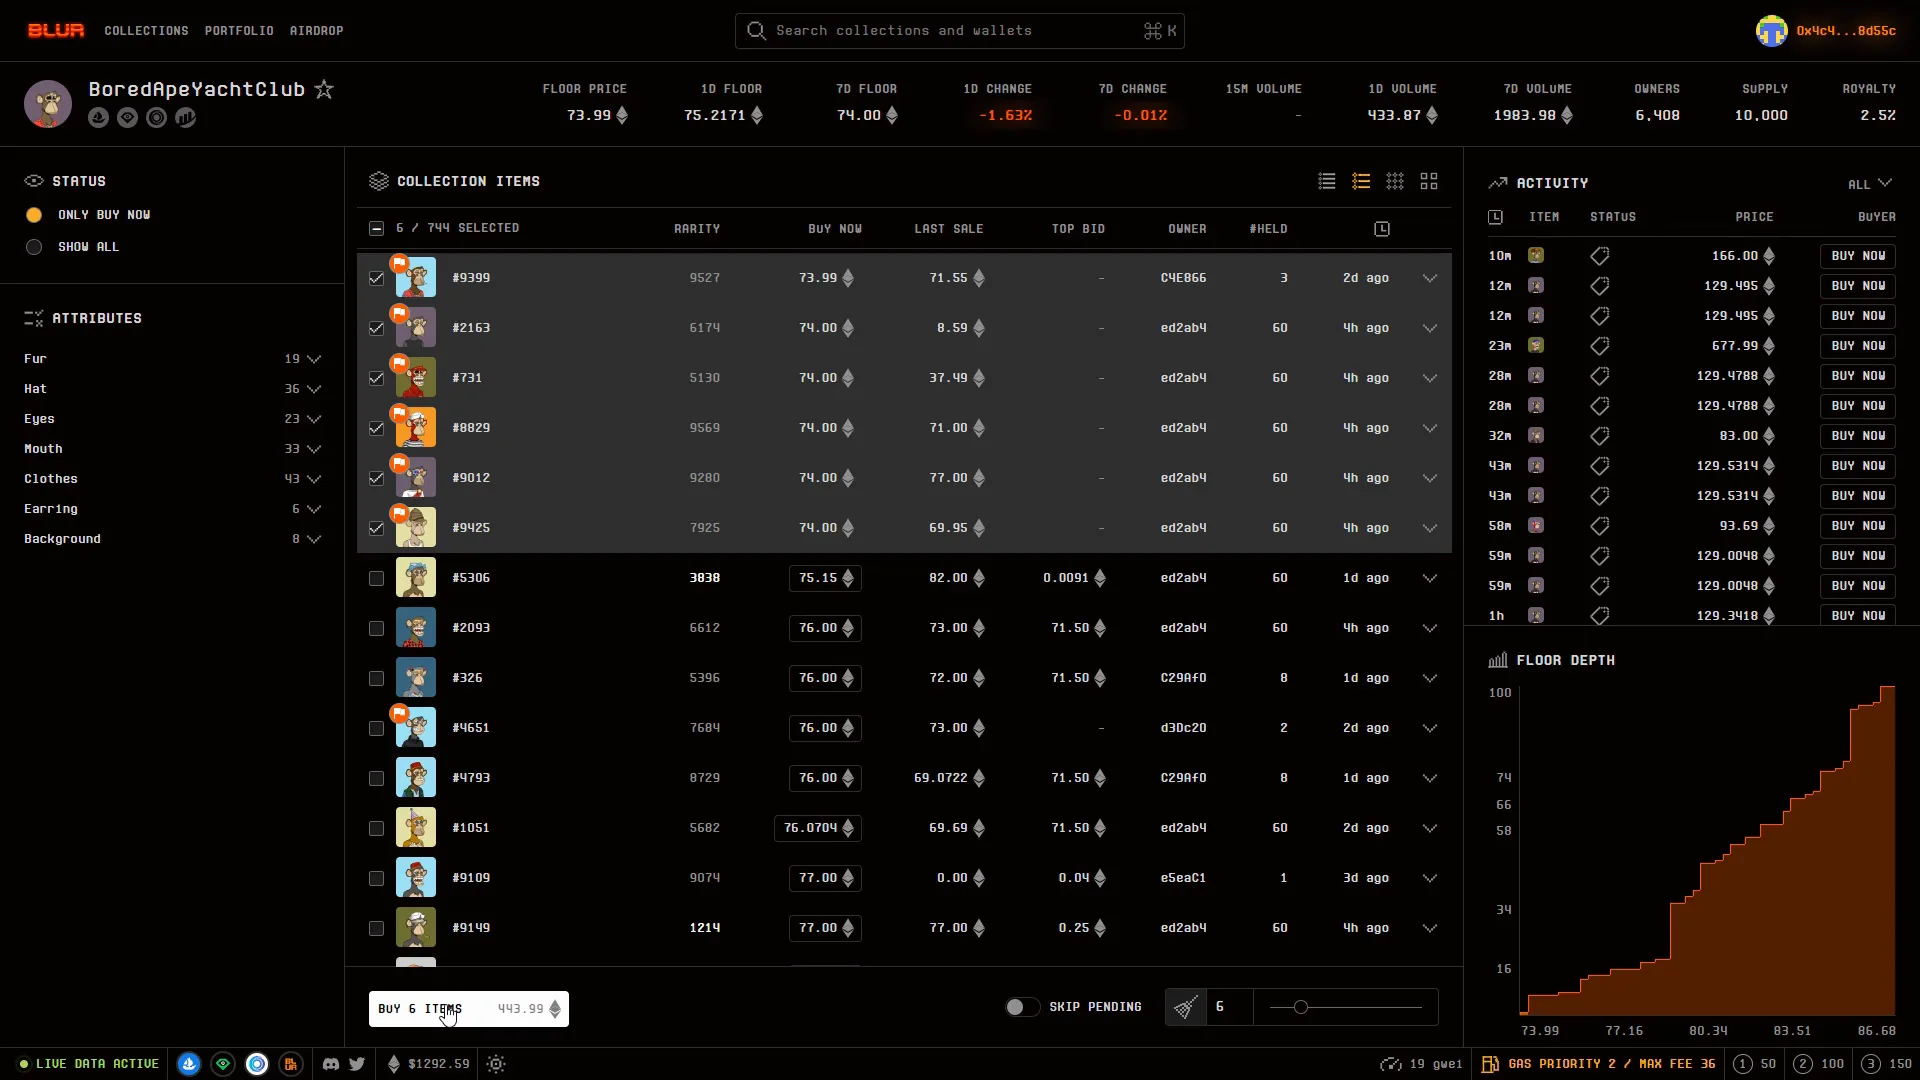Enable the Skip Pending toggle

(1022, 1007)
